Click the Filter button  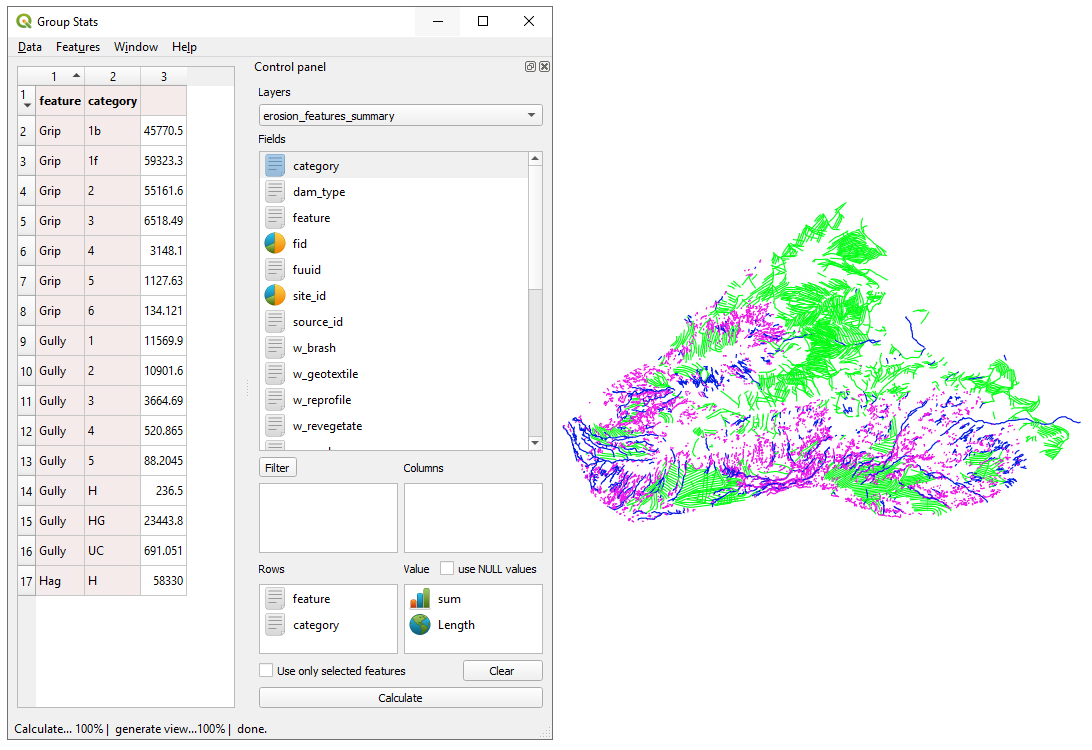(277, 468)
